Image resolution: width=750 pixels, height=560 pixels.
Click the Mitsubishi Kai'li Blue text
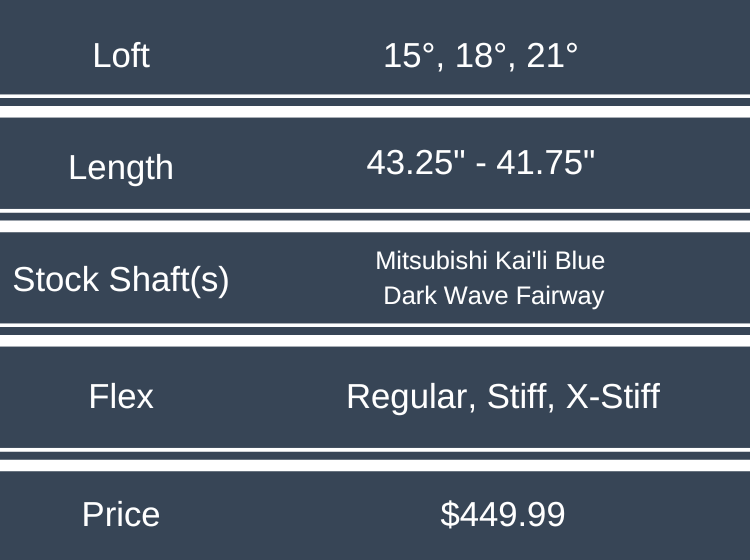click(490, 261)
